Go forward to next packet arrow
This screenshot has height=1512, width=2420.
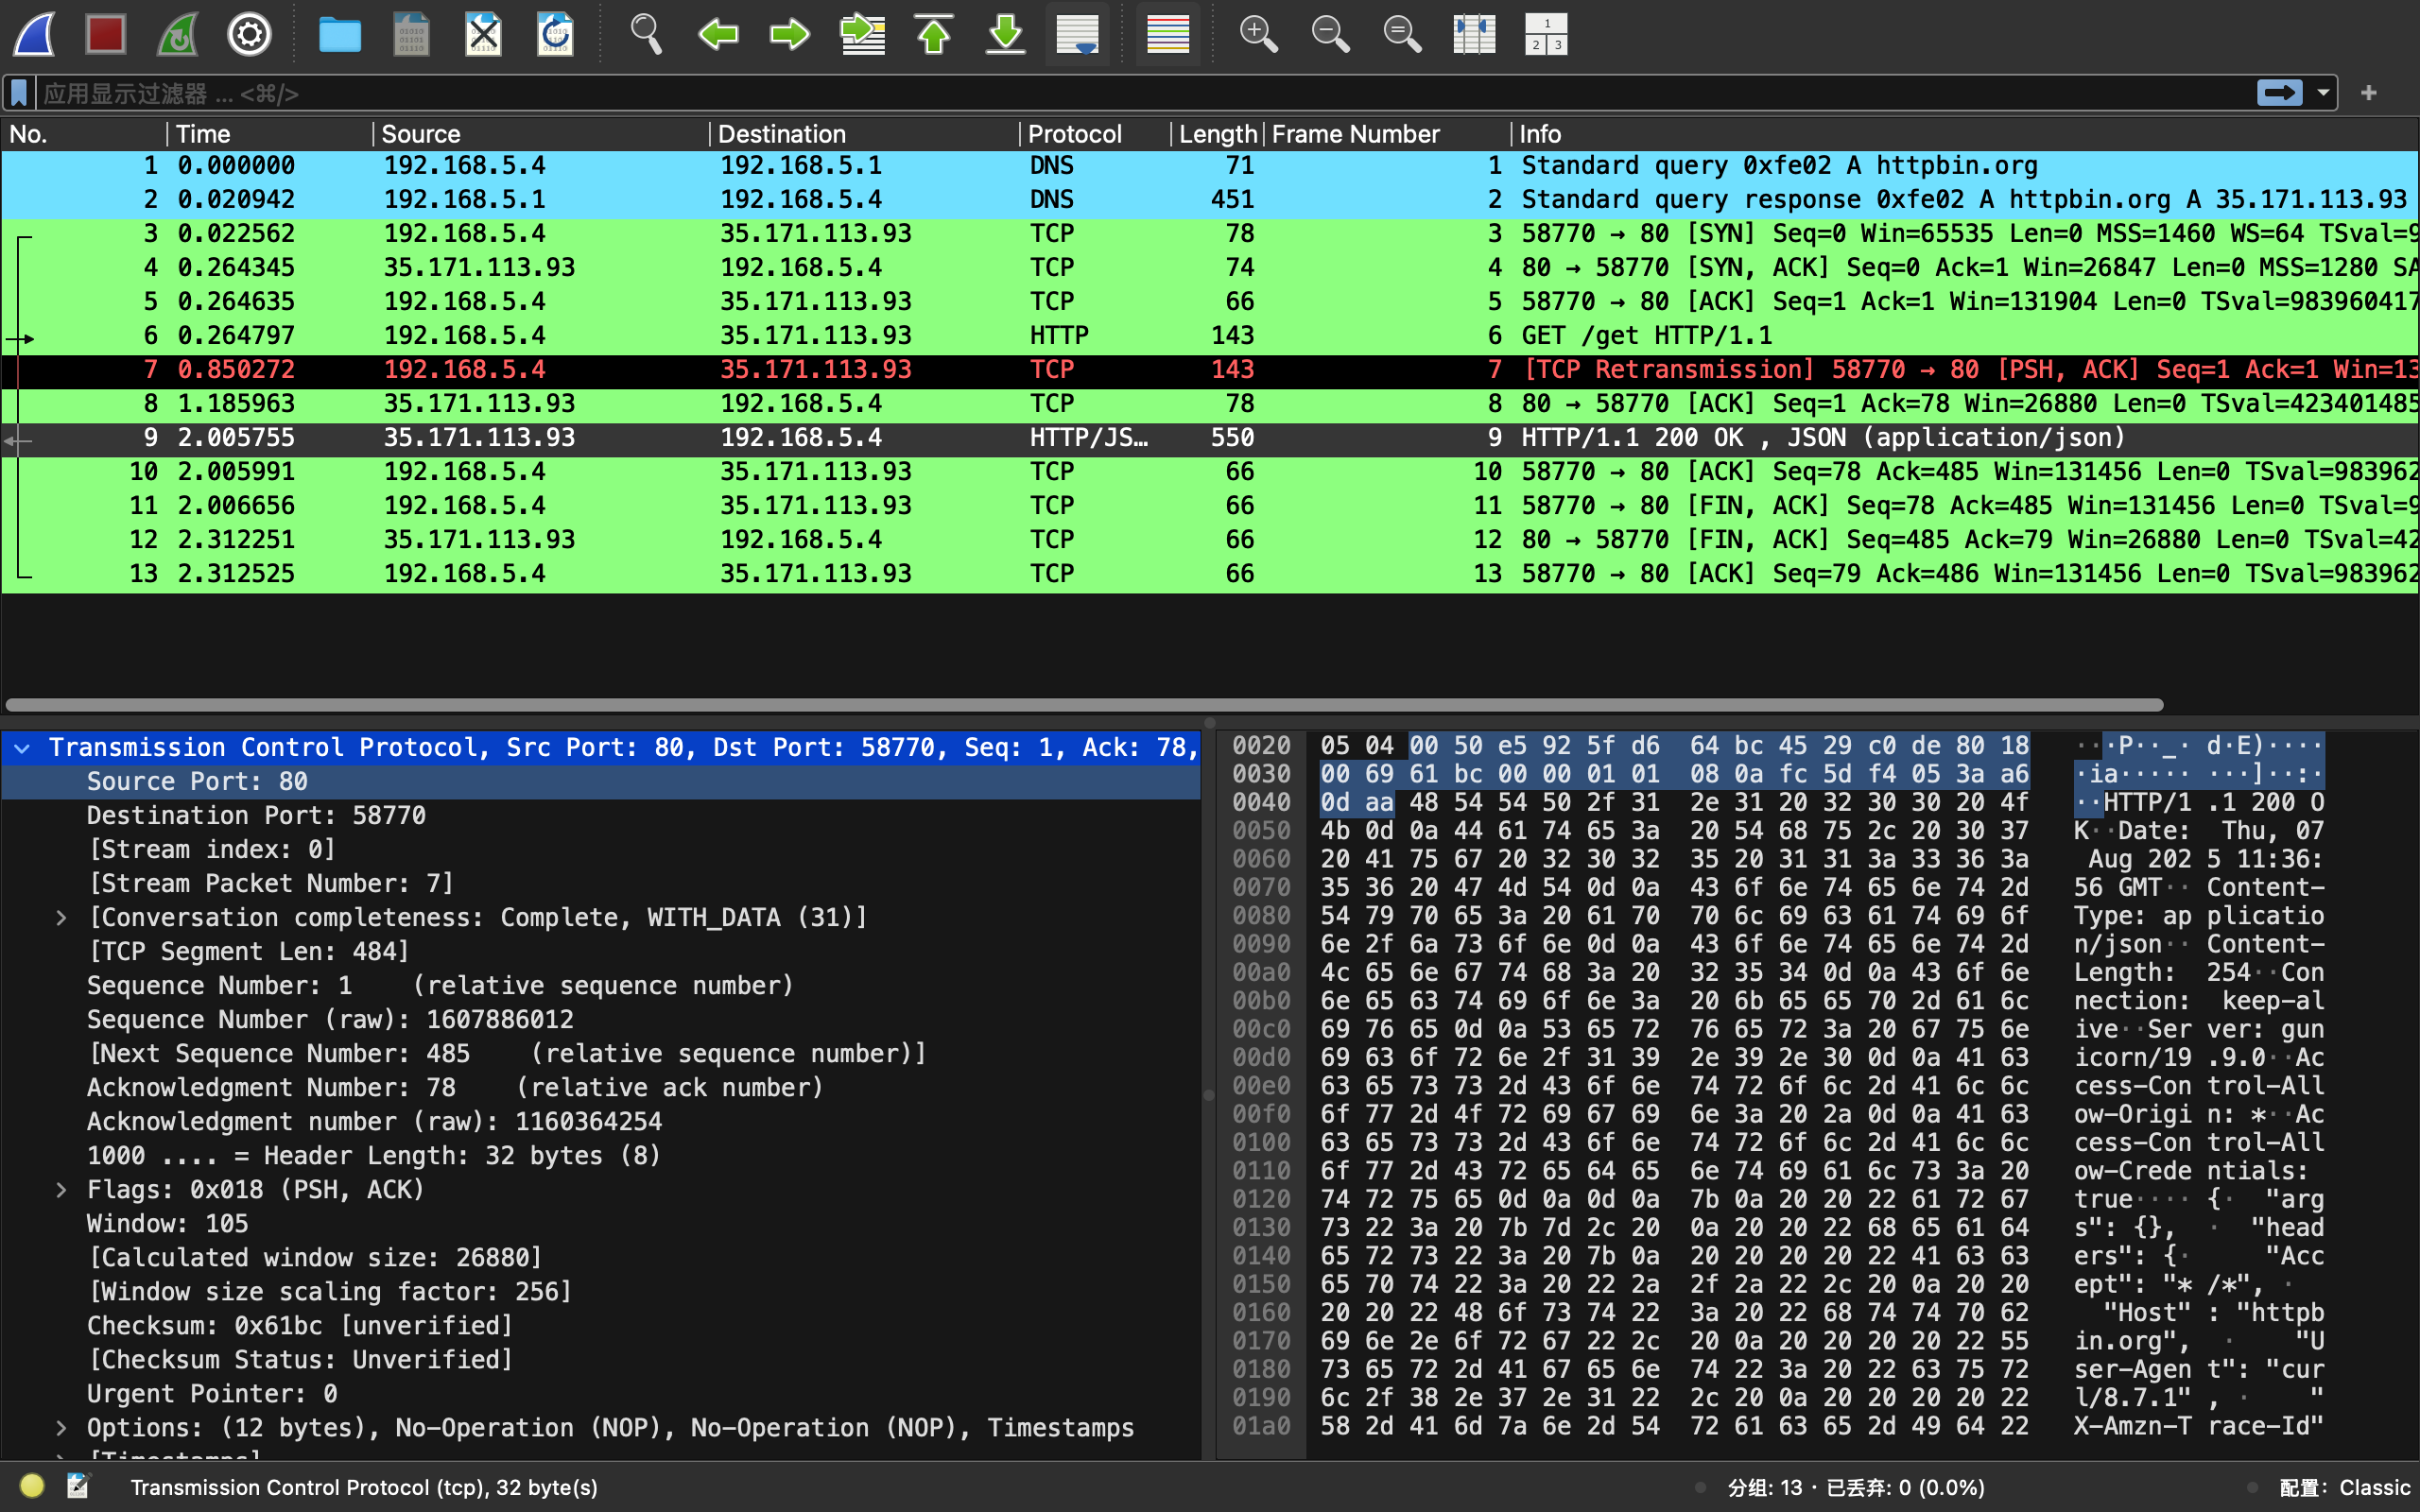[x=790, y=34]
